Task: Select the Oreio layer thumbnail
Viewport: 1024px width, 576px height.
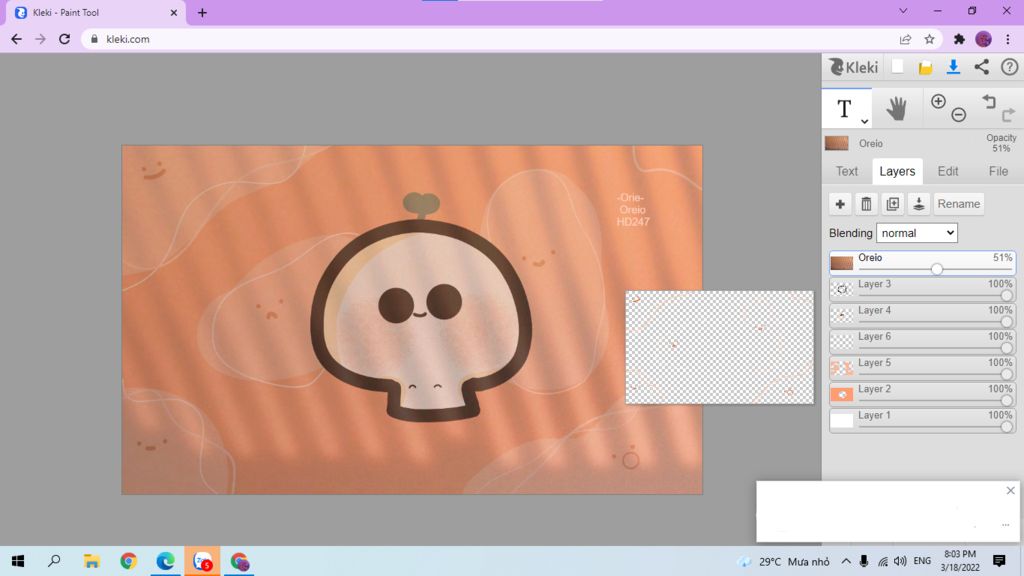Action: 842,263
